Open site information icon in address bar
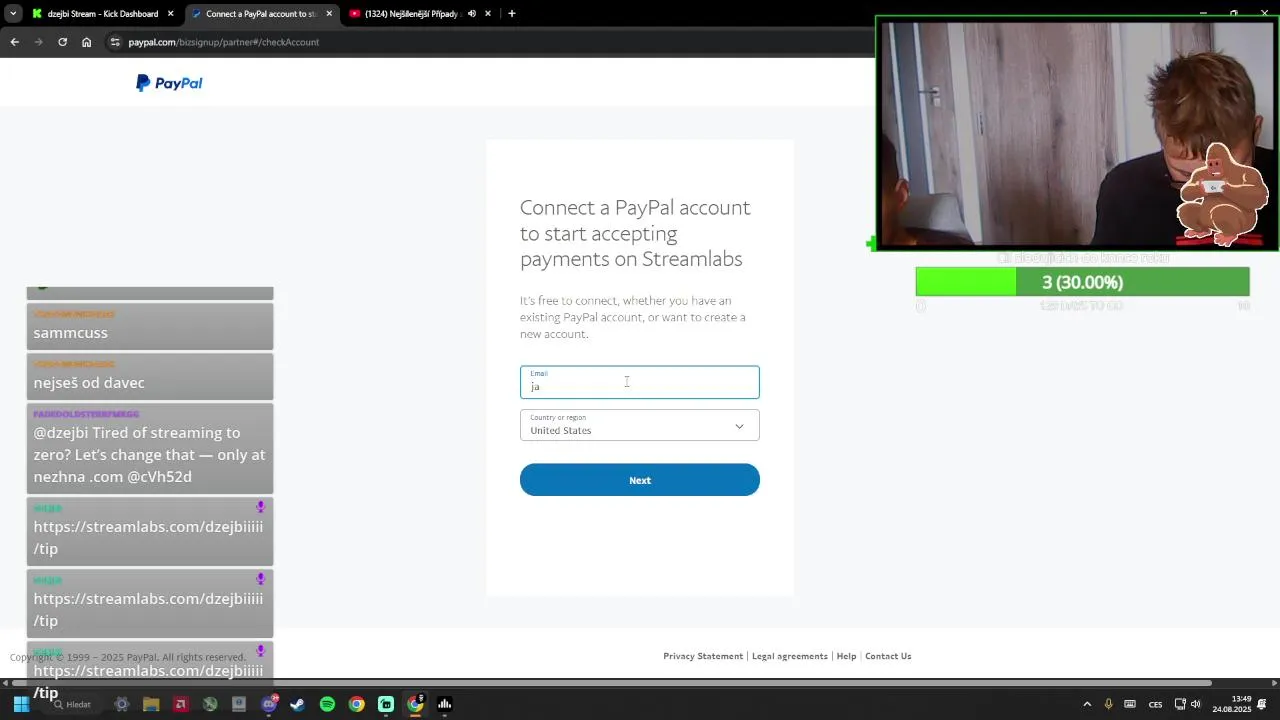Viewport: 1280px width, 720px height. 115,42
